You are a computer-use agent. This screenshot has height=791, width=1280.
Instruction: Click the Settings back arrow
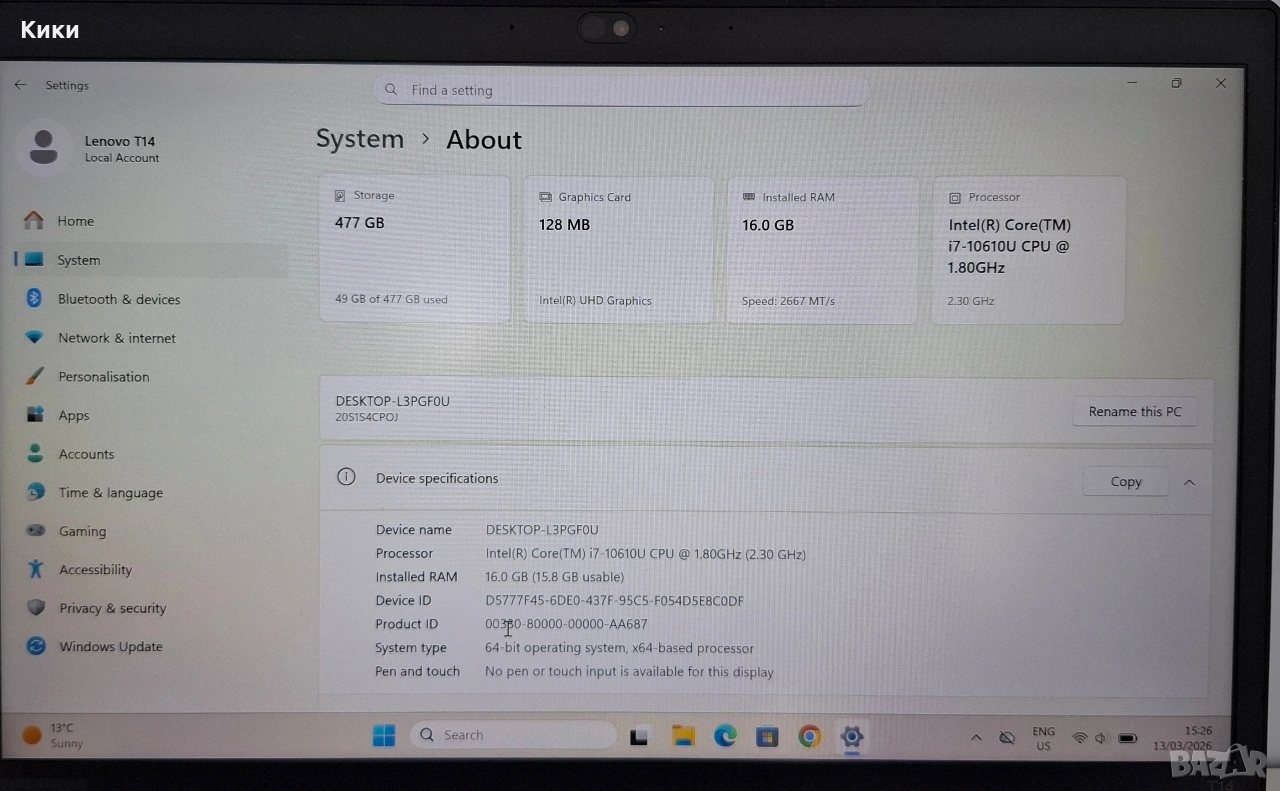[20, 85]
